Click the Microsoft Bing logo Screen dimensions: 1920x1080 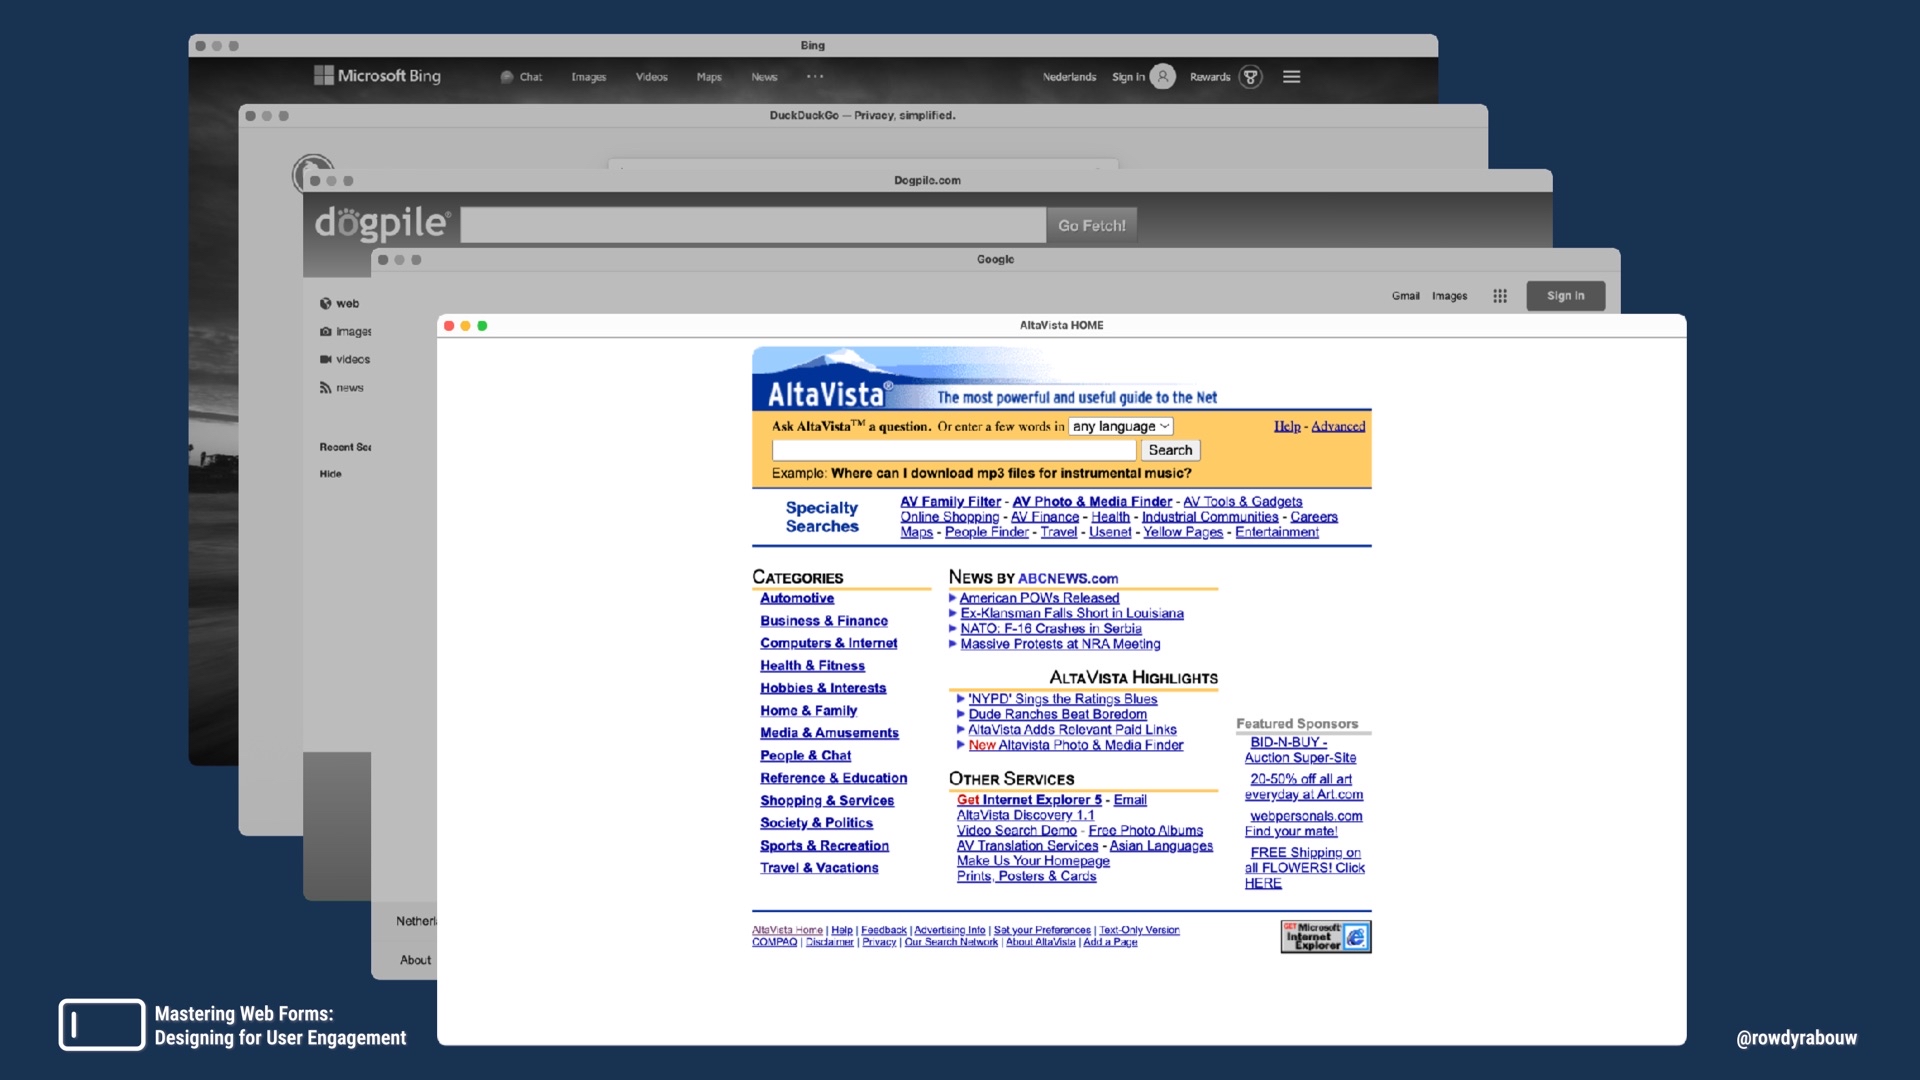(377, 76)
